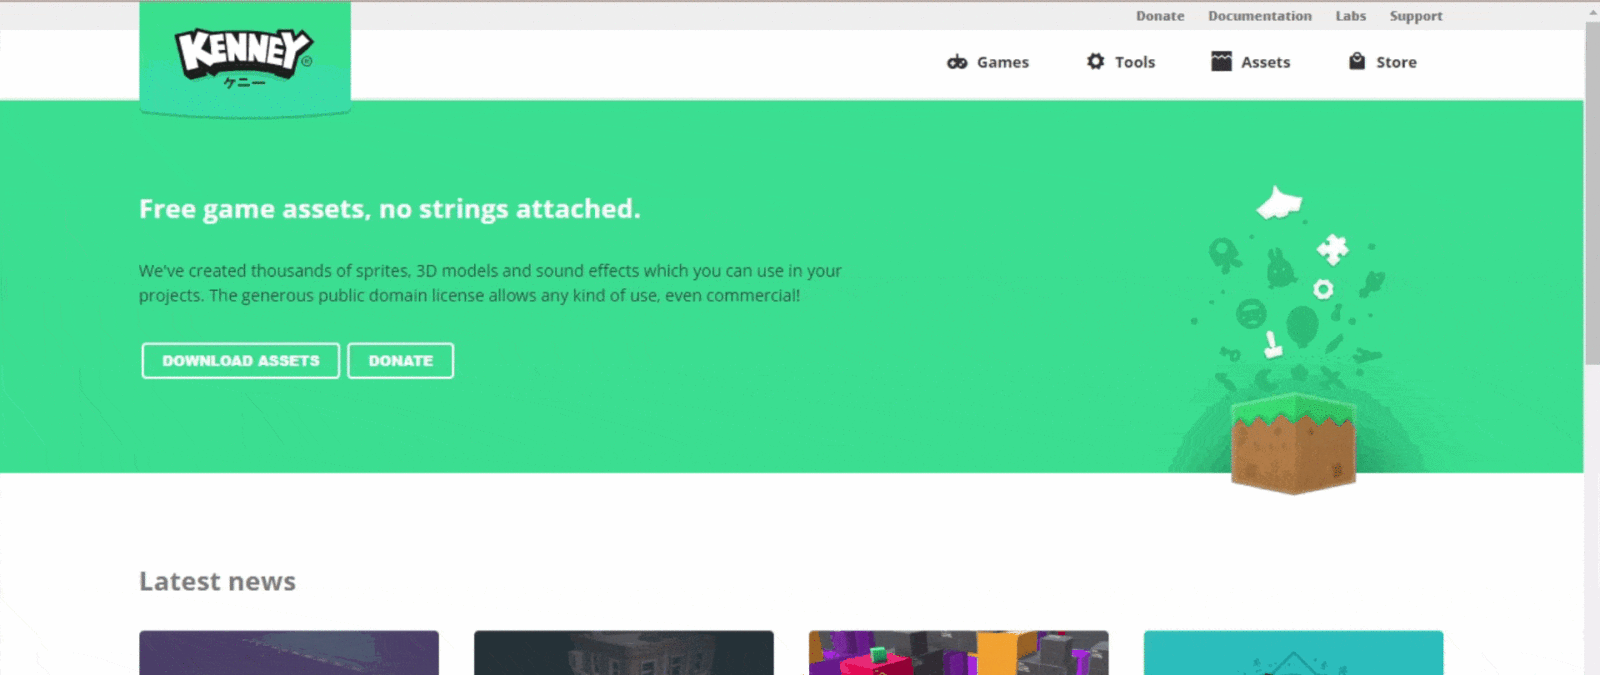Image resolution: width=1600 pixels, height=675 pixels.
Task: Click the shopping bag icon beside Store
Action: tap(1357, 61)
